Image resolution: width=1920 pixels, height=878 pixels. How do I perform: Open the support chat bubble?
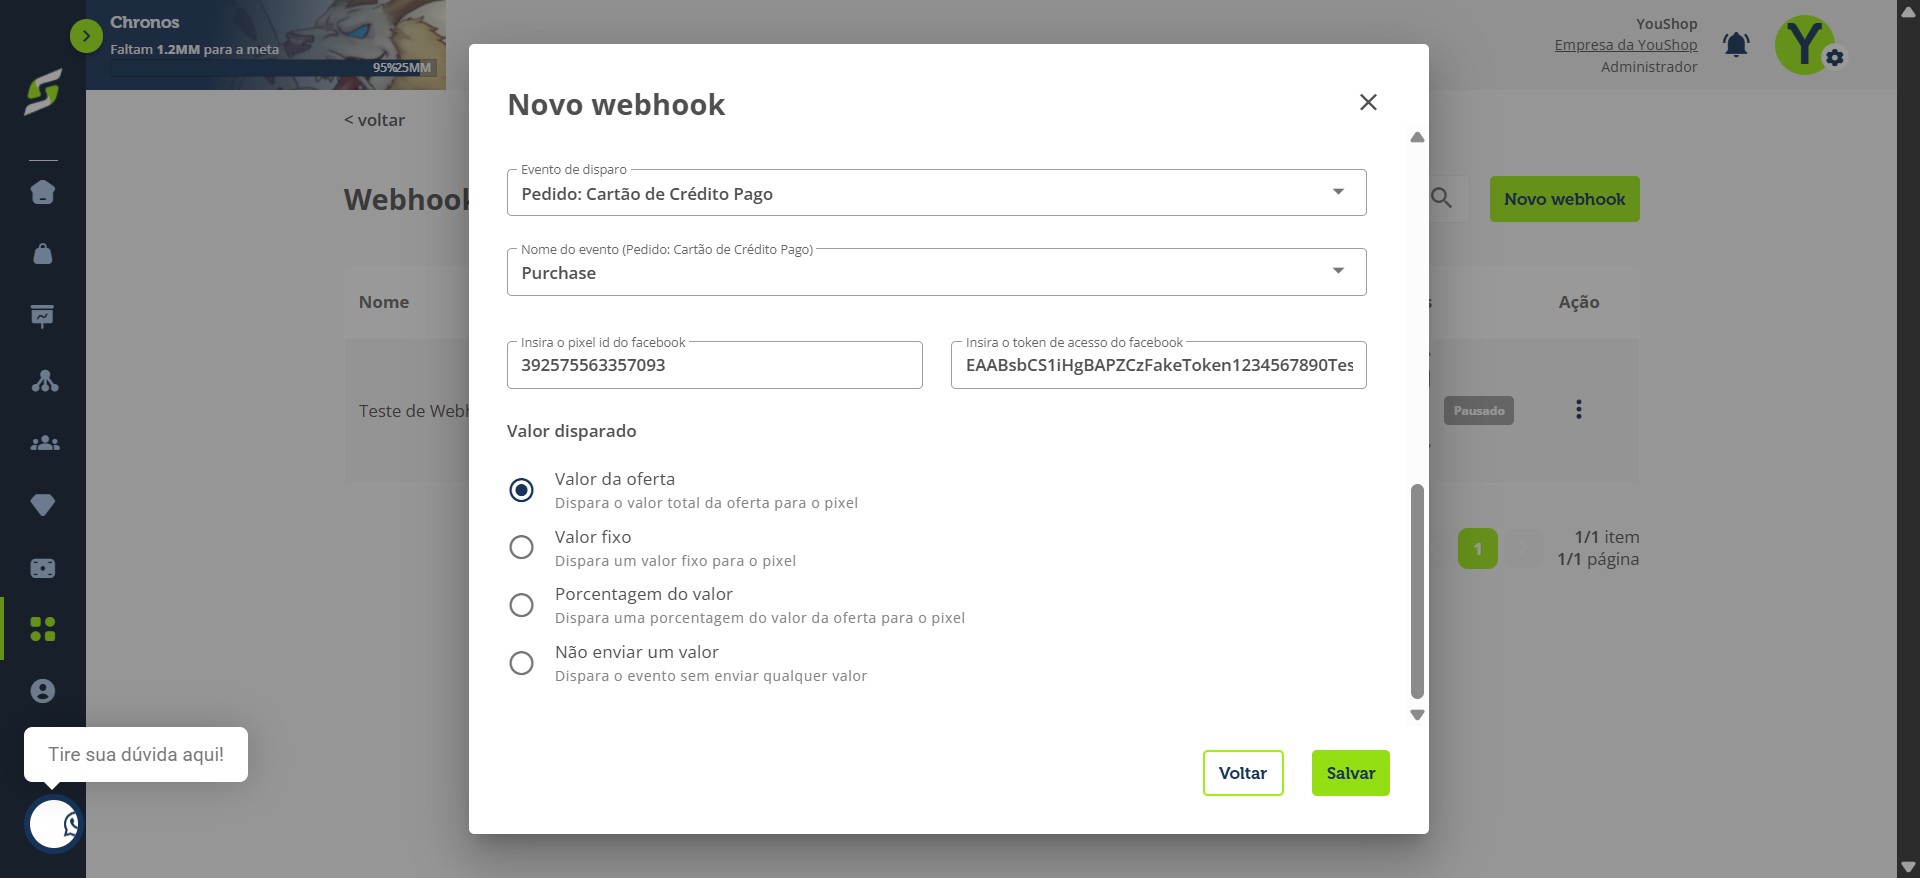click(x=54, y=825)
